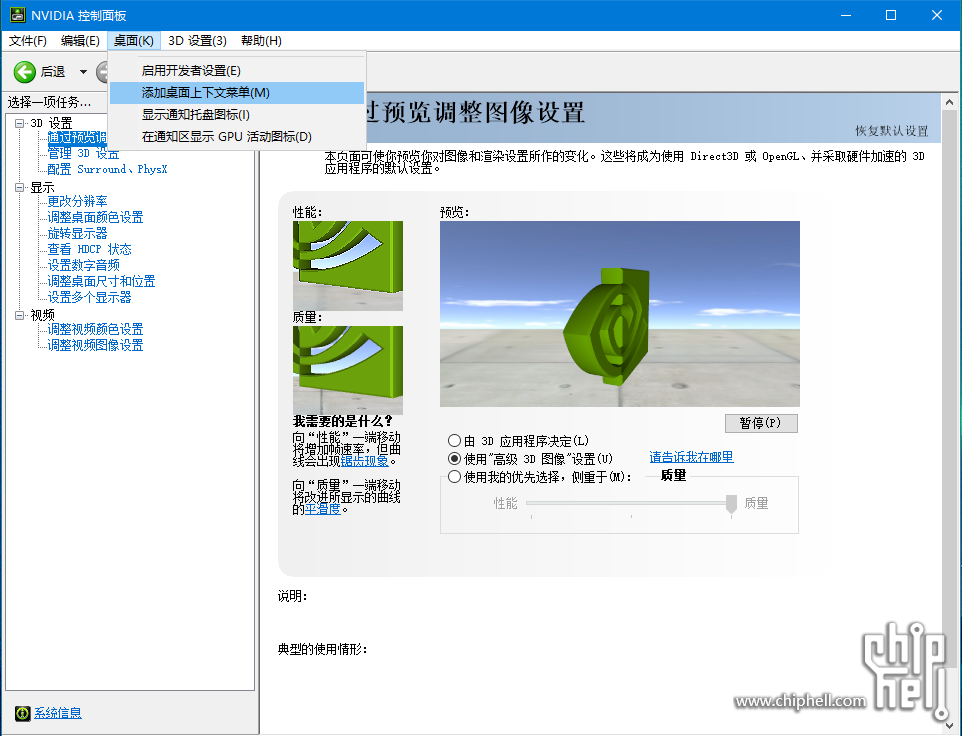Screen dimensions: 962x736
Task: Close the 桌面(K) menu
Action: [134, 40]
